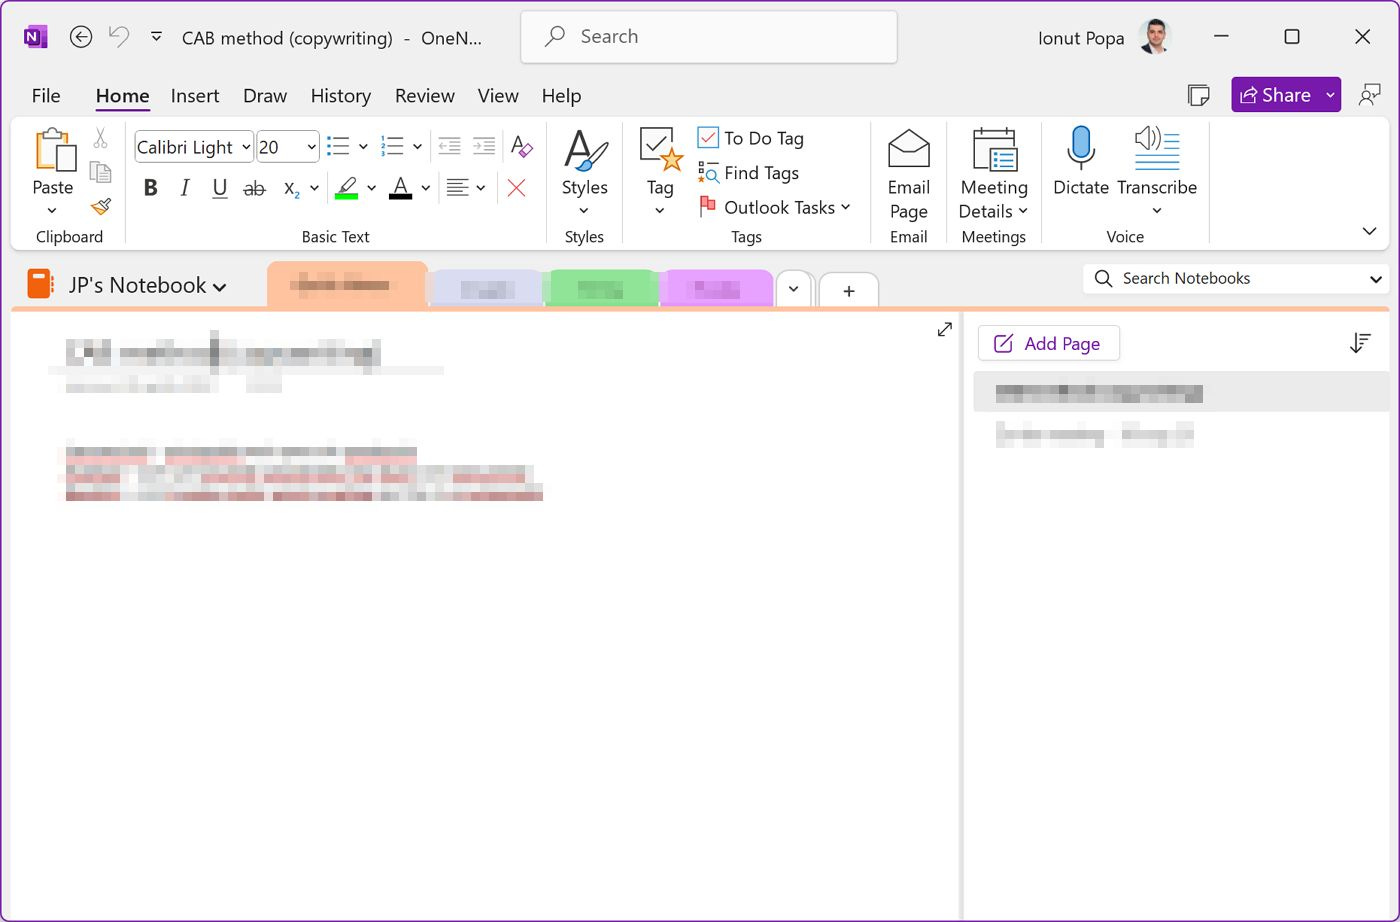Apply bullet list formatting
This screenshot has width=1400, height=922.
[338, 147]
